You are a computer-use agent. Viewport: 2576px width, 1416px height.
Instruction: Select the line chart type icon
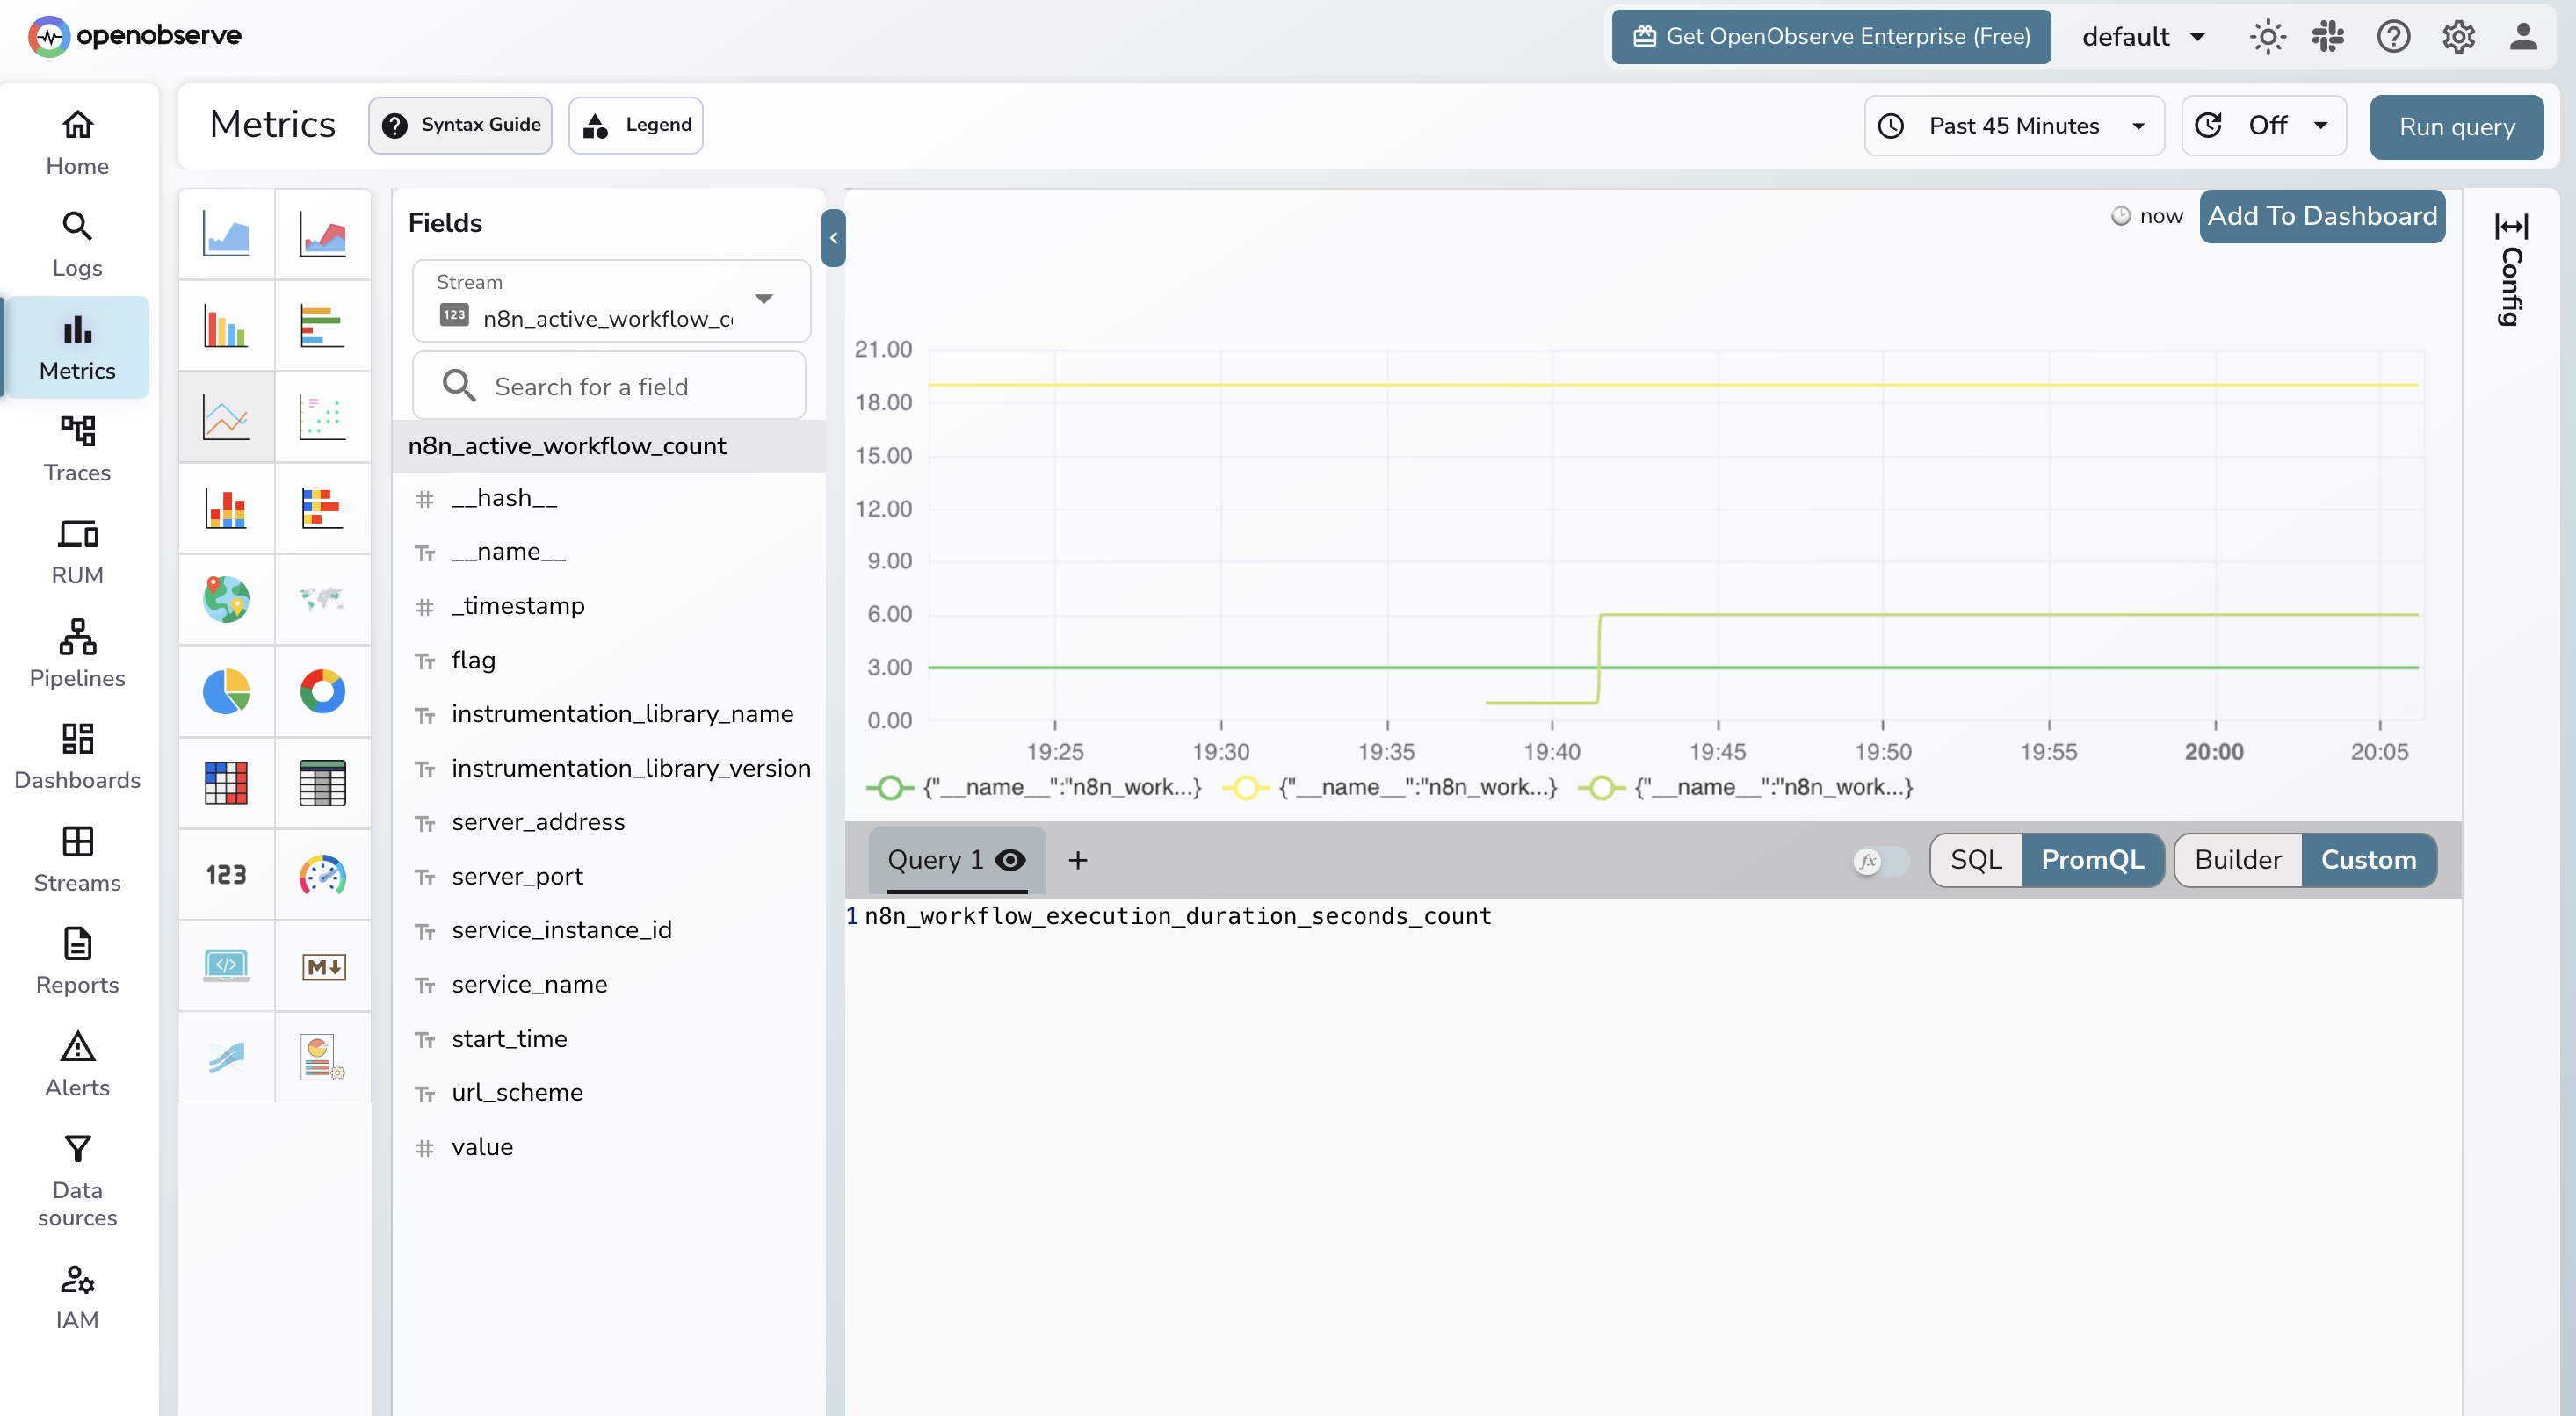click(x=226, y=417)
